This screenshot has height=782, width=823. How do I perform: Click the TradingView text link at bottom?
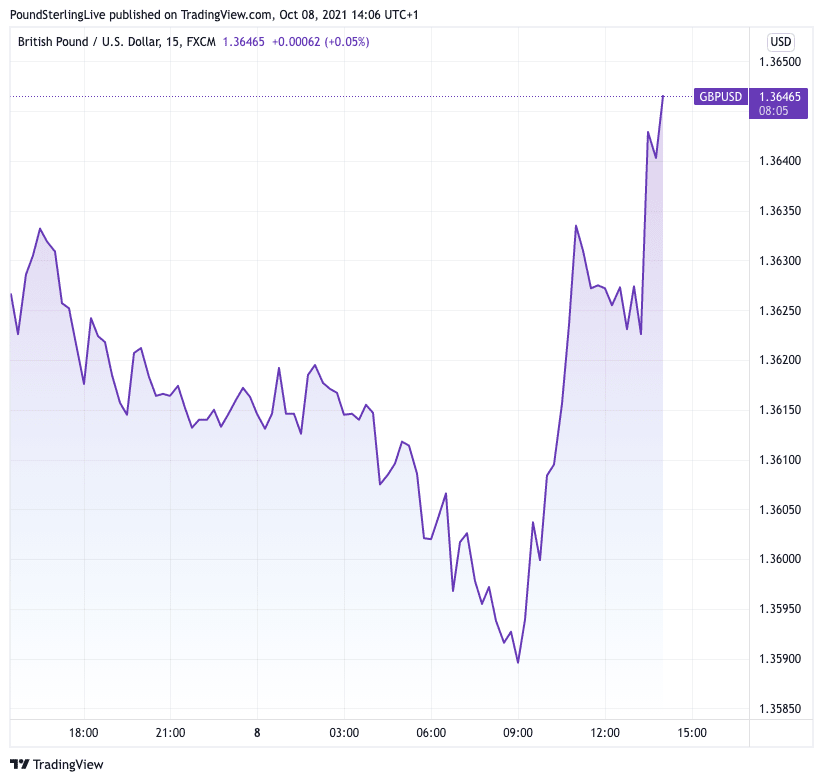click(x=68, y=765)
